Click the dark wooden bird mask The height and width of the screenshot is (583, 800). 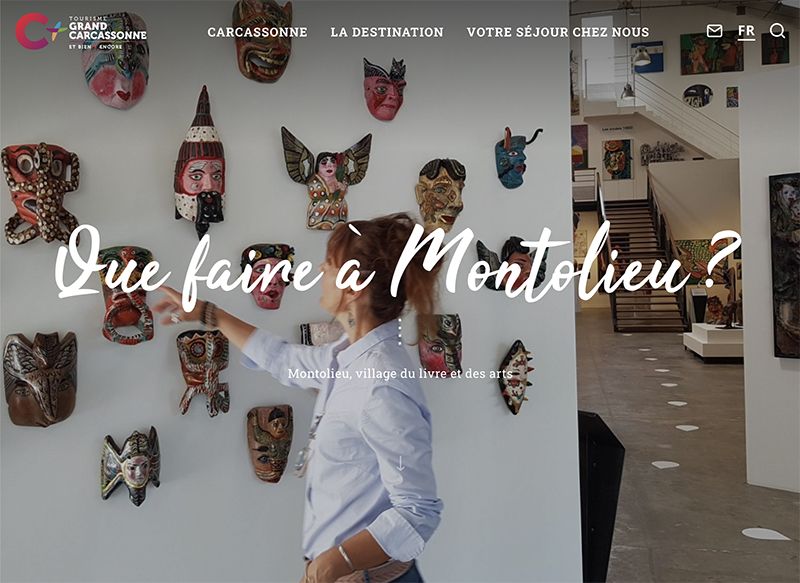(x=40, y=379)
